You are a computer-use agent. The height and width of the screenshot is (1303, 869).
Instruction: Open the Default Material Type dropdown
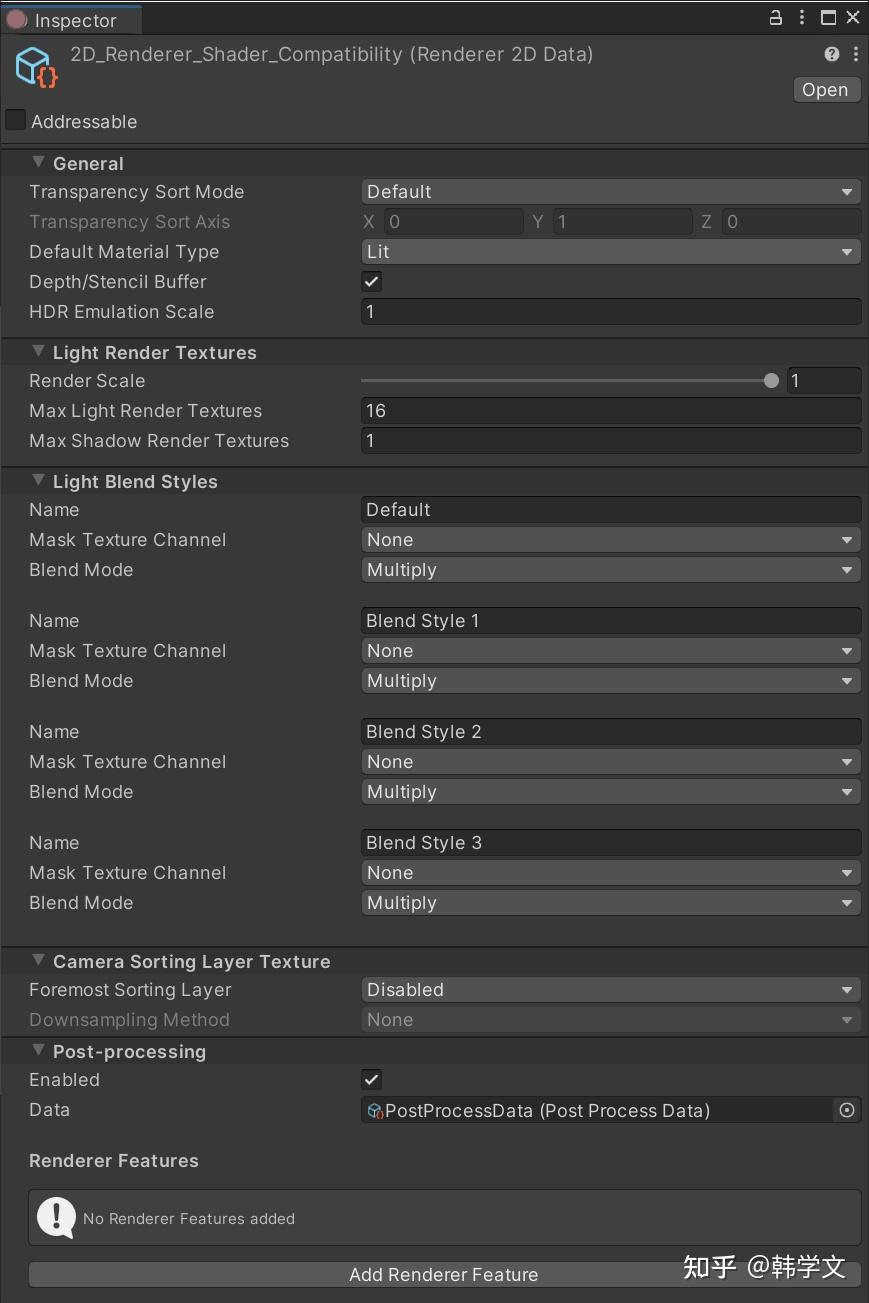click(610, 252)
